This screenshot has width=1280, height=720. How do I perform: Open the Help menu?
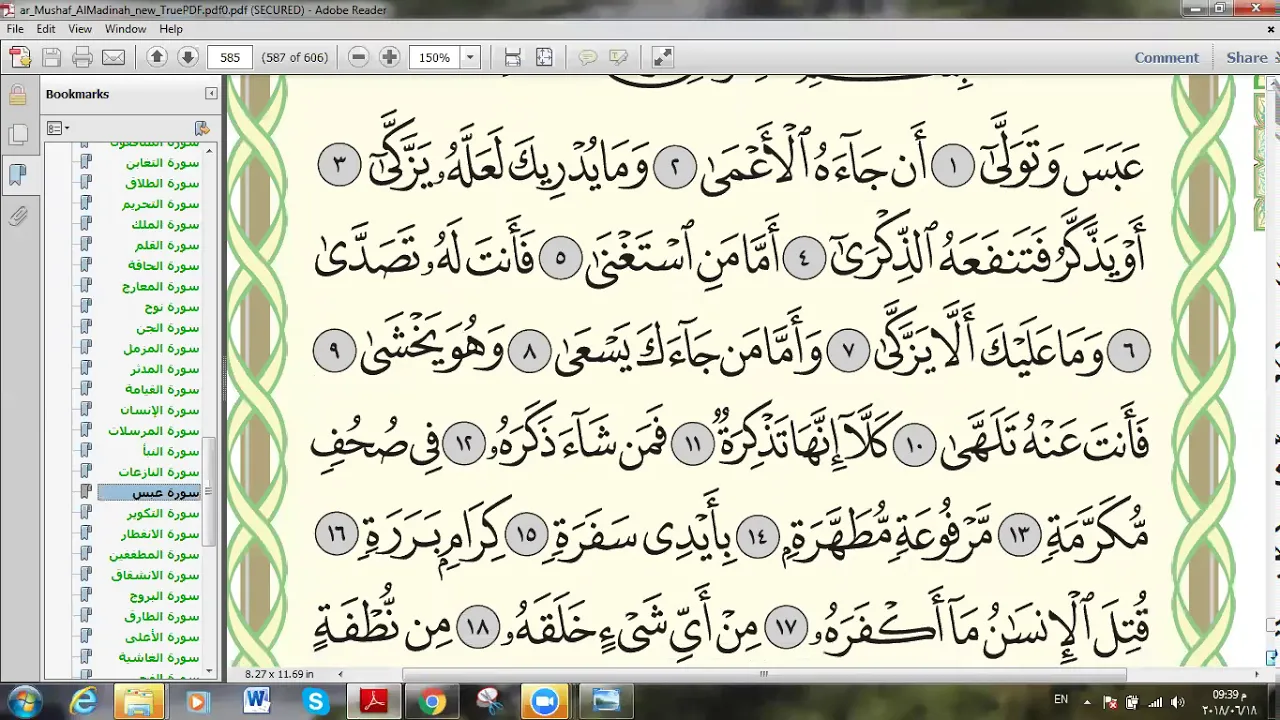pyautogui.click(x=171, y=29)
